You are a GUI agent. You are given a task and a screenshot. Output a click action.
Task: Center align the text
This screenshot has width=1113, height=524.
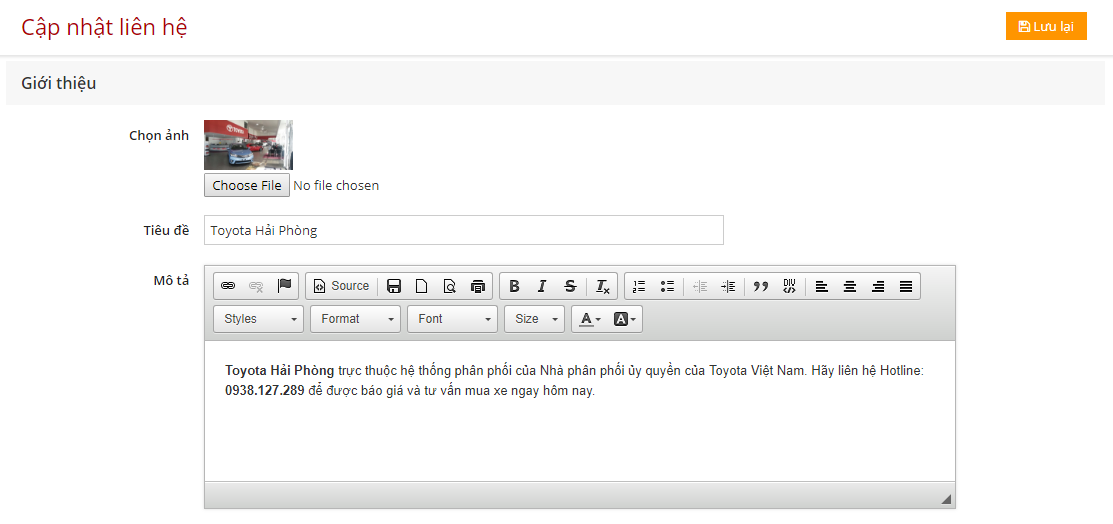(850, 285)
